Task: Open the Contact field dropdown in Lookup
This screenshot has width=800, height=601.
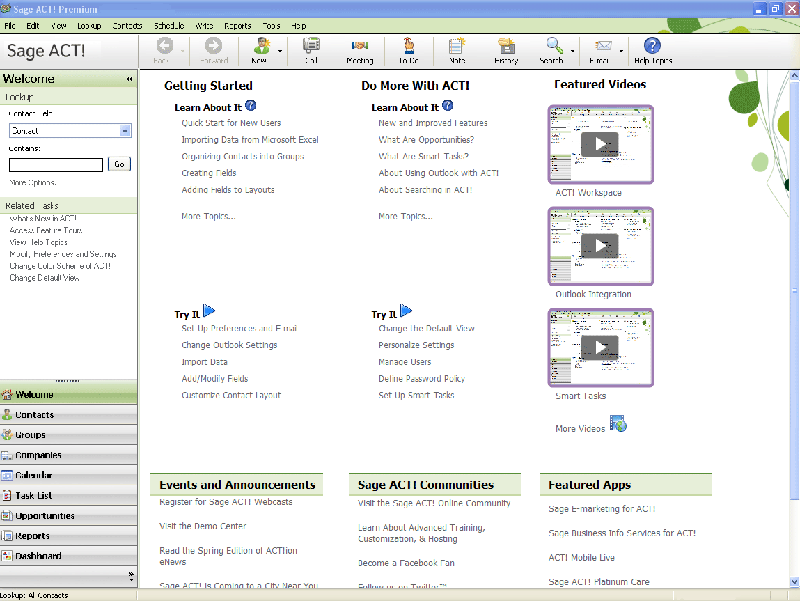Action: pos(125,131)
